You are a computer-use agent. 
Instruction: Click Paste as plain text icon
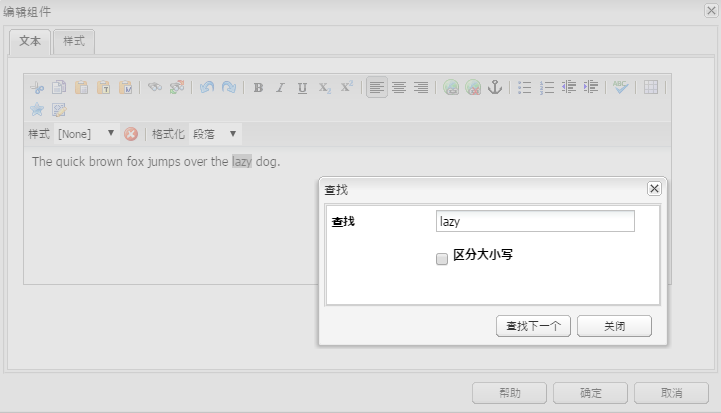(103, 87)
